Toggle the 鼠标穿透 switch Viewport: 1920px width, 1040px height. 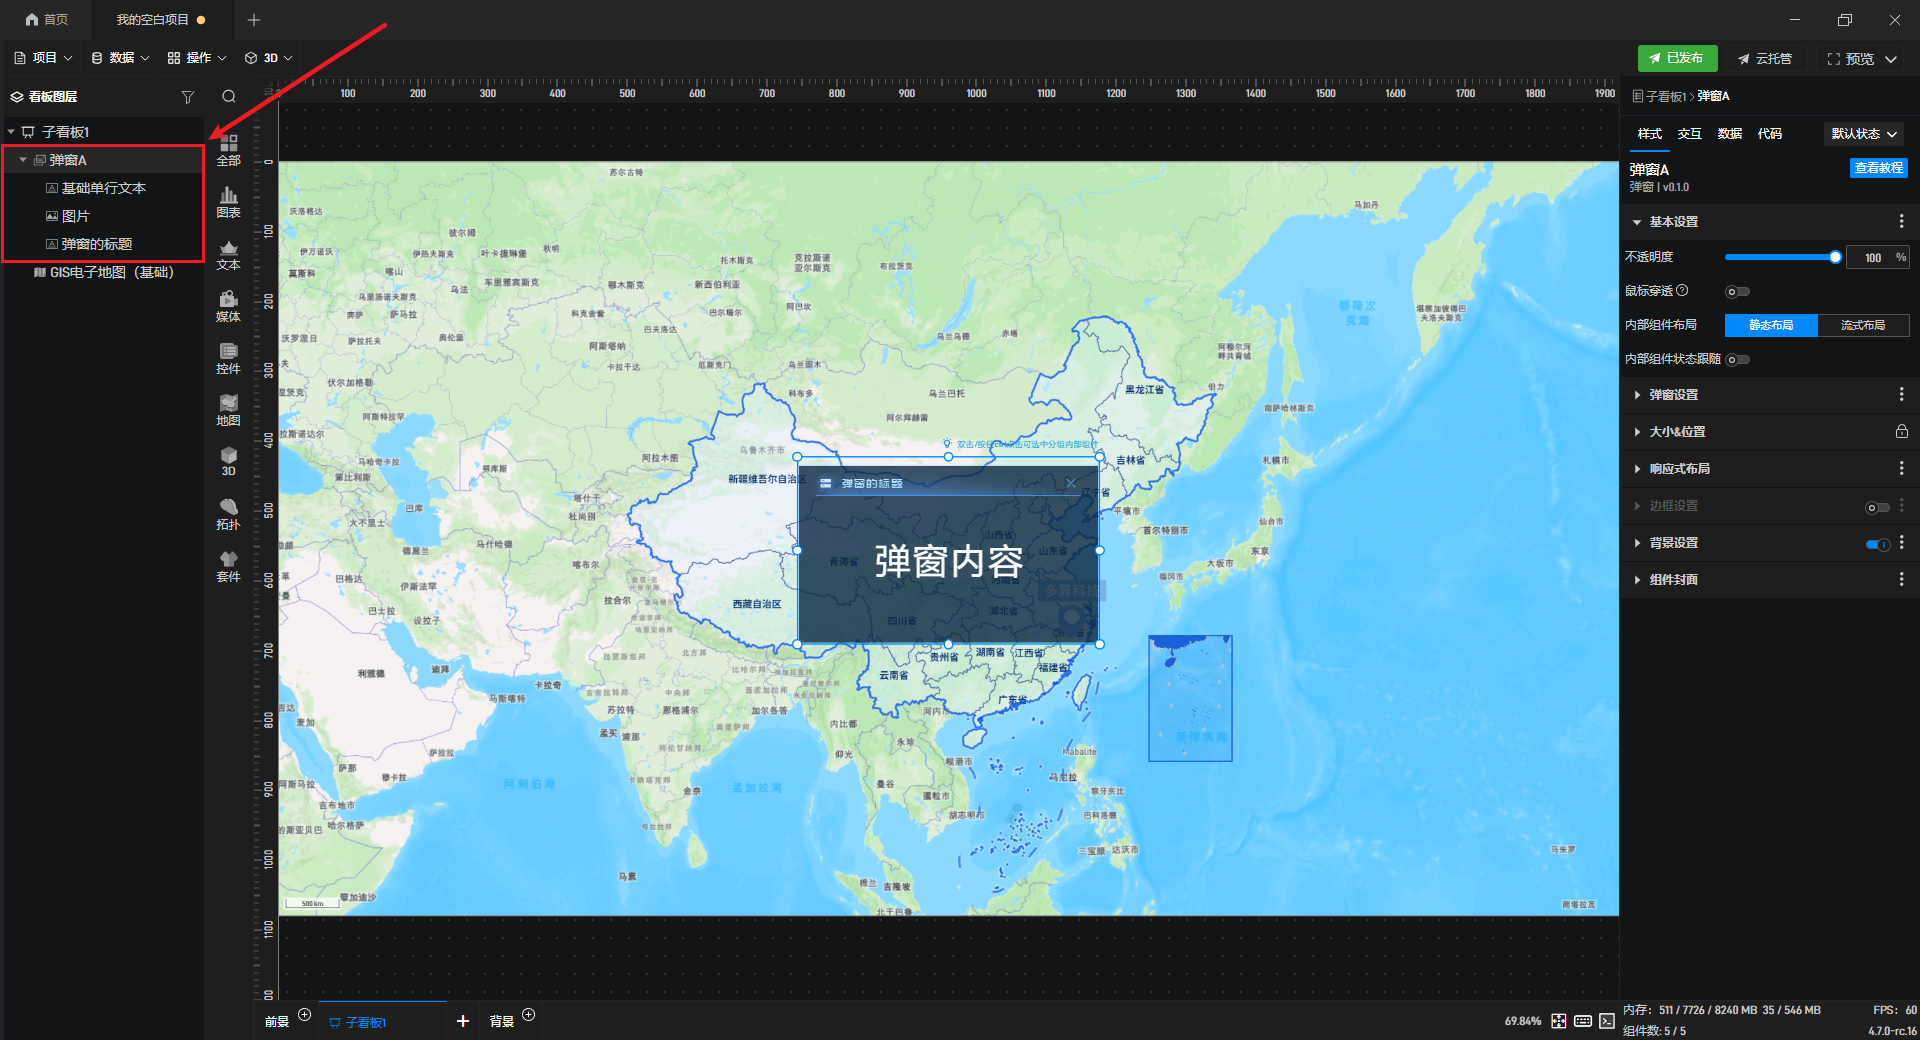pyautogui.click(x=1737, y=292)
